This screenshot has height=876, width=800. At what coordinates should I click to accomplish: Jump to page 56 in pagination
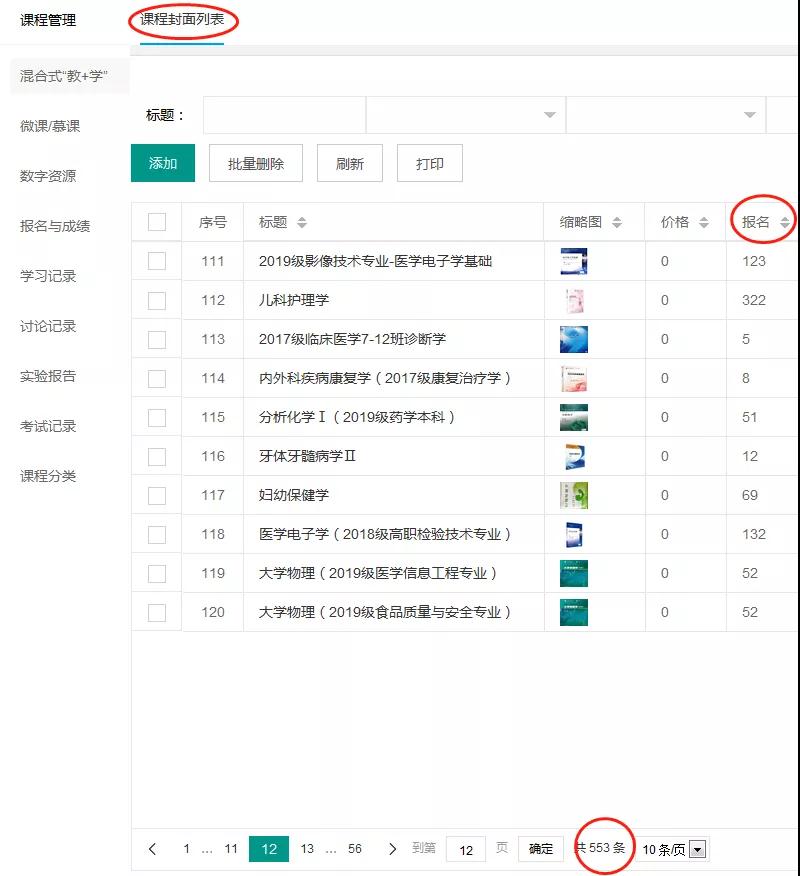tap(355, 849)
